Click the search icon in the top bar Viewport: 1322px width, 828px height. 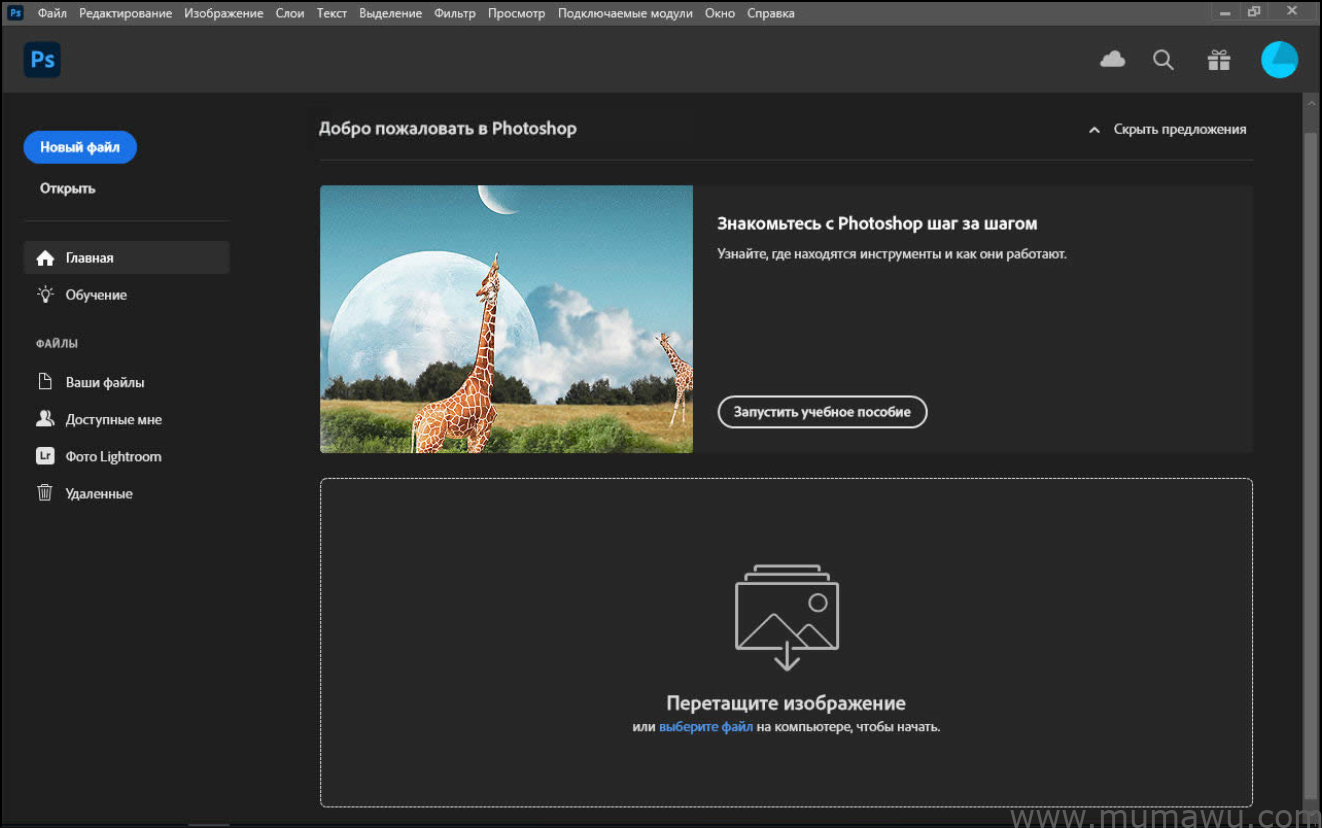coord(1163,59)
